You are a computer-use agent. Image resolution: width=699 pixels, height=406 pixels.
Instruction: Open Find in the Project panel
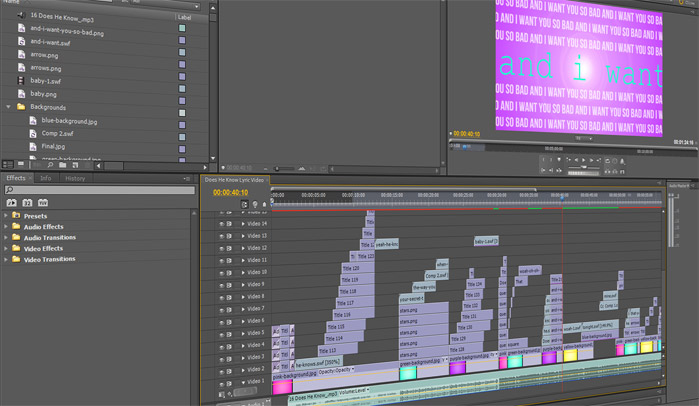pyautogui.click(x=50, y=165)
